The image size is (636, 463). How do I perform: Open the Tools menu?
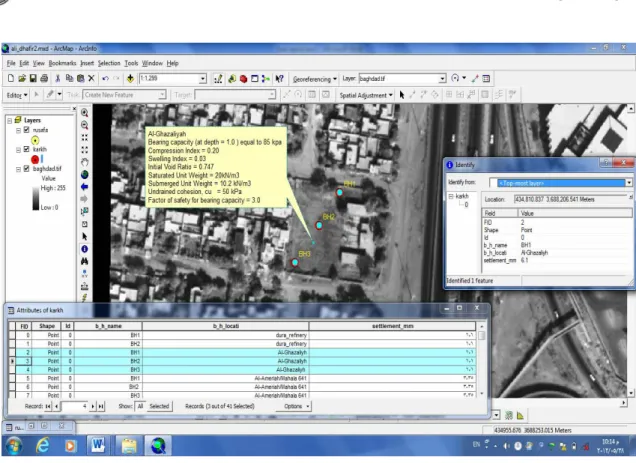(x=131, y=63)
